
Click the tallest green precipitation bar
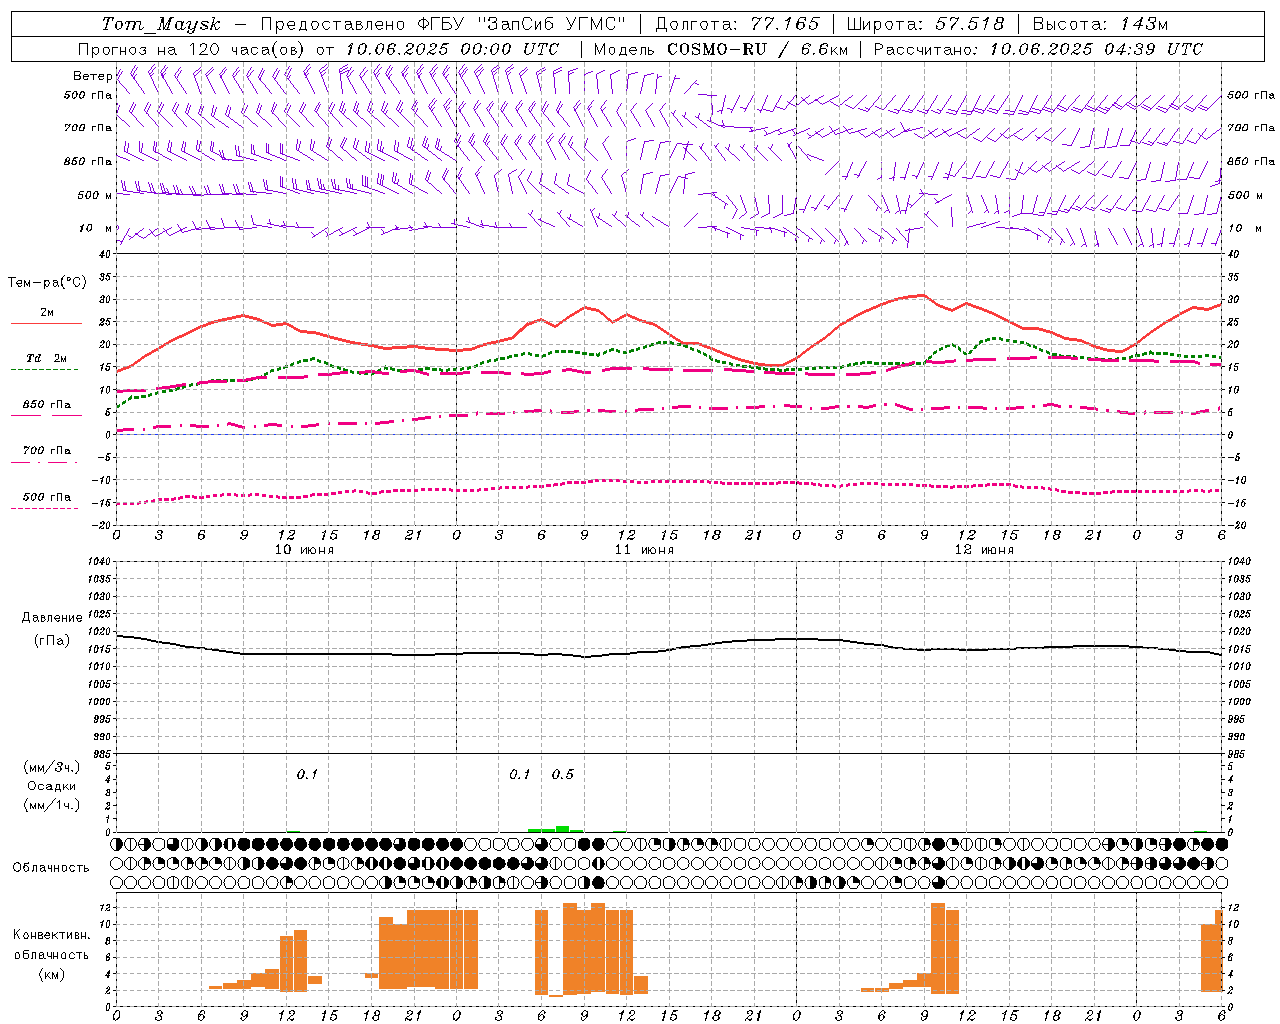563,828
